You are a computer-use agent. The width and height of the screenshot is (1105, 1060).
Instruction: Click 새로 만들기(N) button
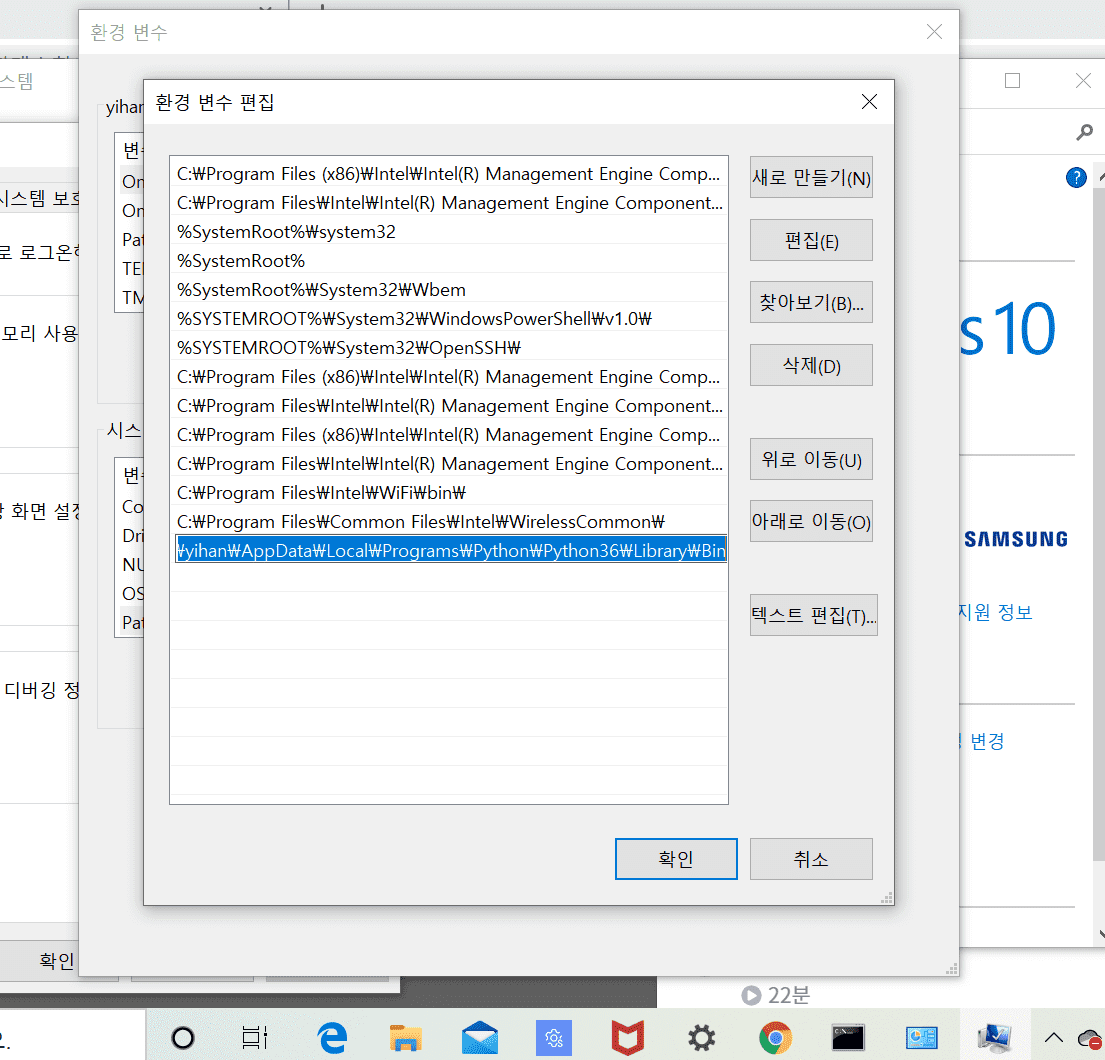[x=811, y=178]
